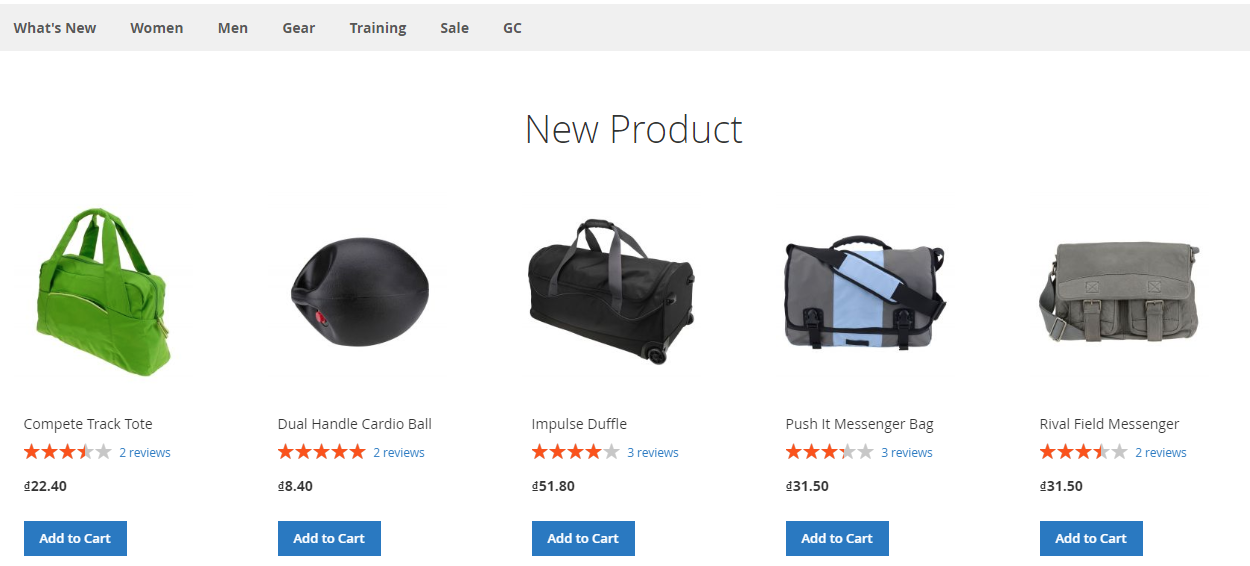Open the Gear menu
Screen dimensions: 1250x566
(x=299, y=28)
